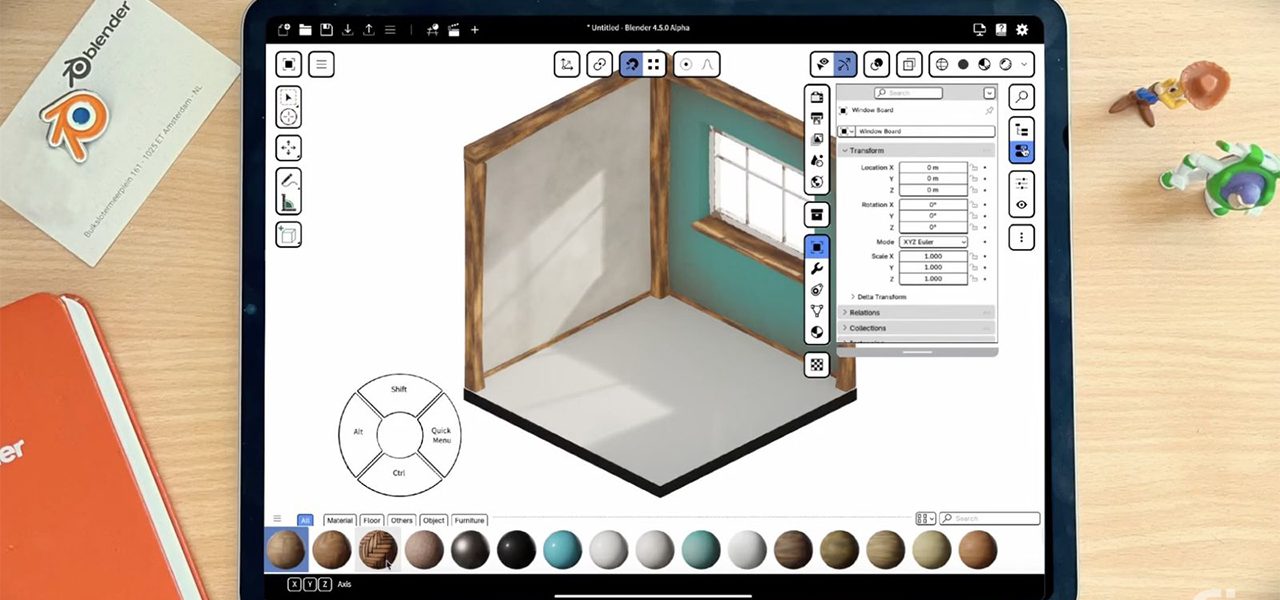1280x600 pixels.
Task: Open help via the question mark icon
Action: point(1000,30)
